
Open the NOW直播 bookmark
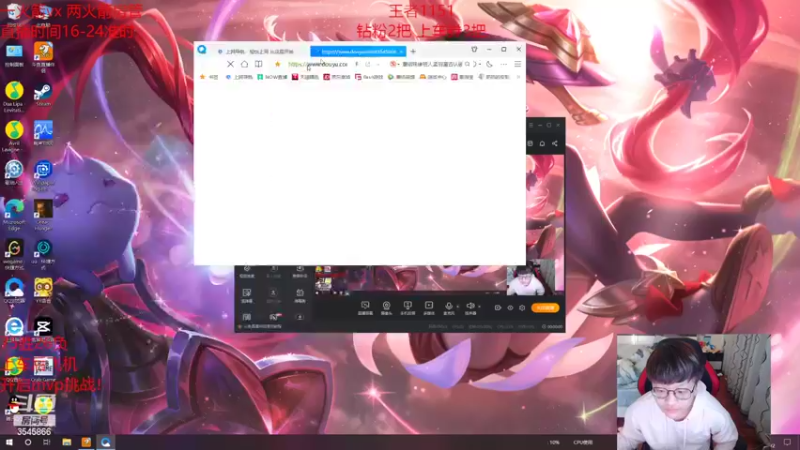(272, 77)
